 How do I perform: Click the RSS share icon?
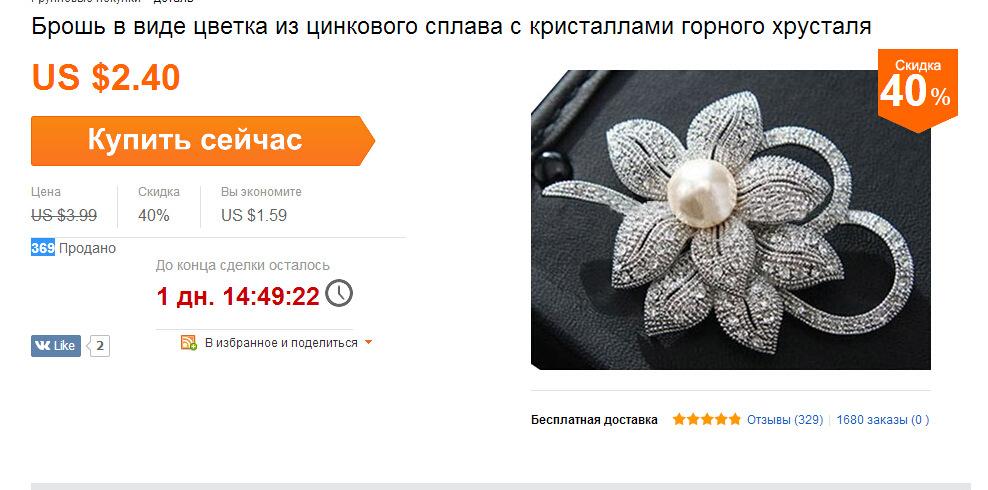point(188,343)
